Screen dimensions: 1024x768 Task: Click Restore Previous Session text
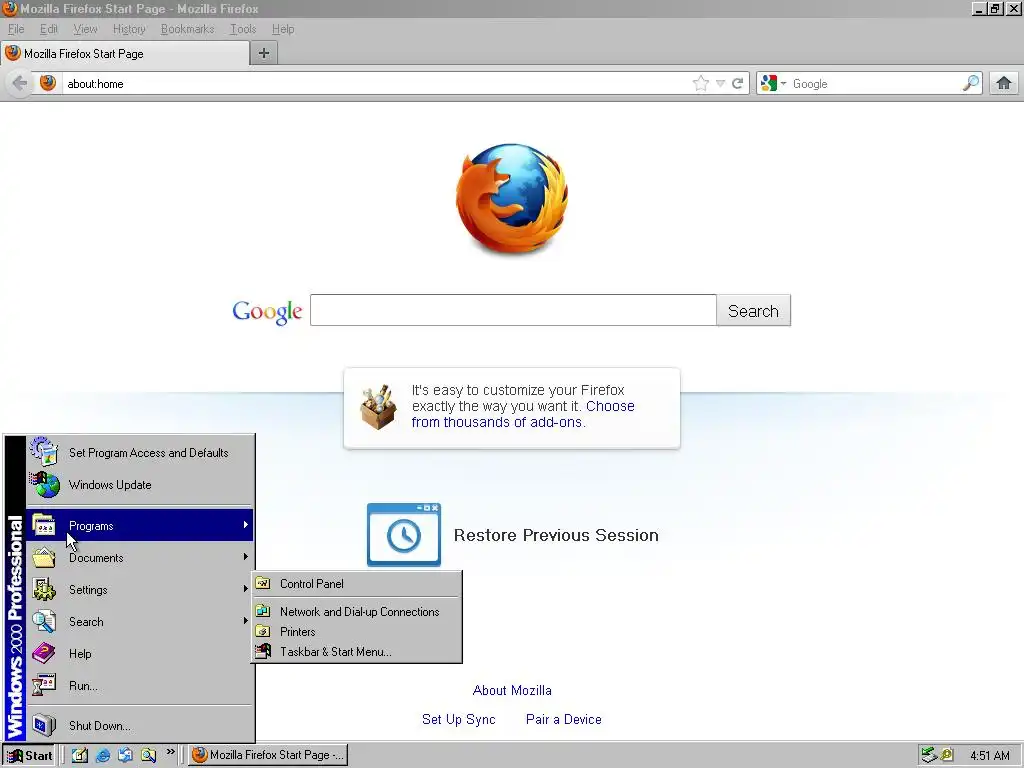click(x=556, y=536)
